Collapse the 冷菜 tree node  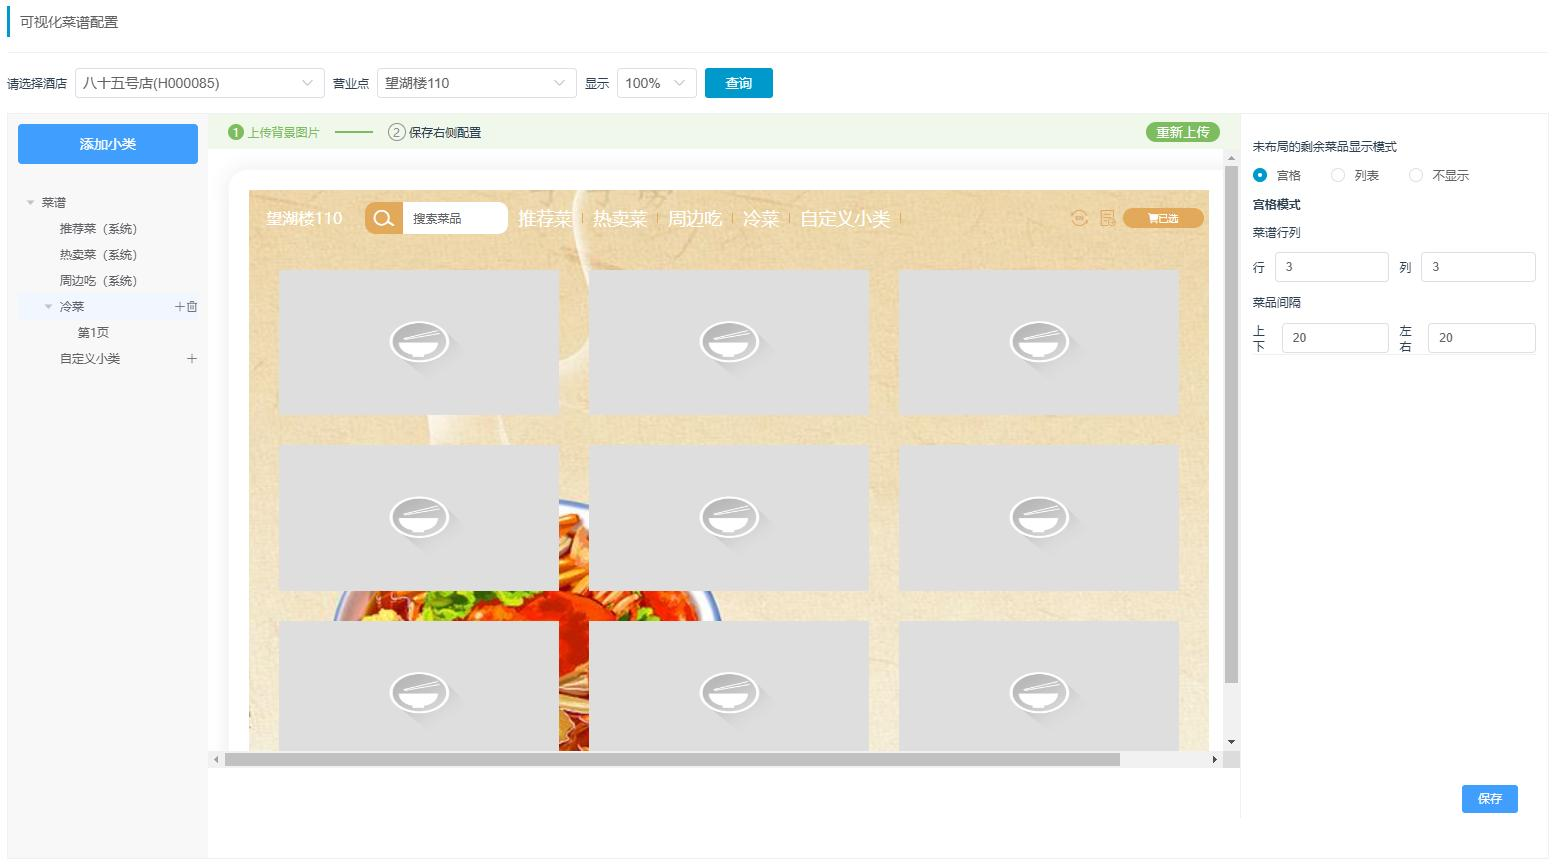tap(48, 307)
